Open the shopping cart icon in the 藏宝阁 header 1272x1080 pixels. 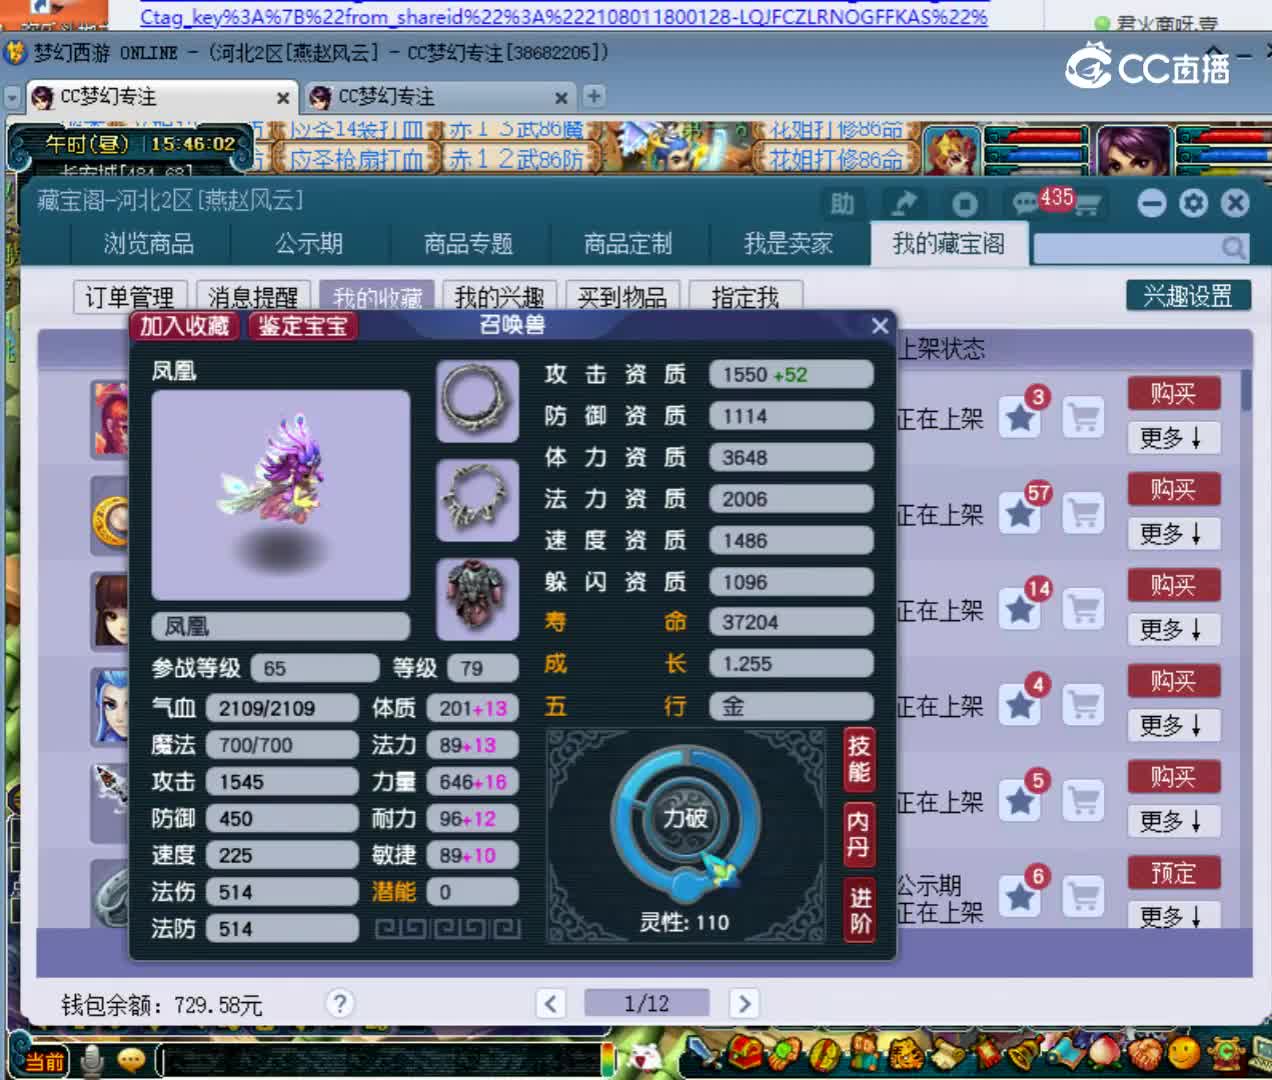pos(1086,205)
